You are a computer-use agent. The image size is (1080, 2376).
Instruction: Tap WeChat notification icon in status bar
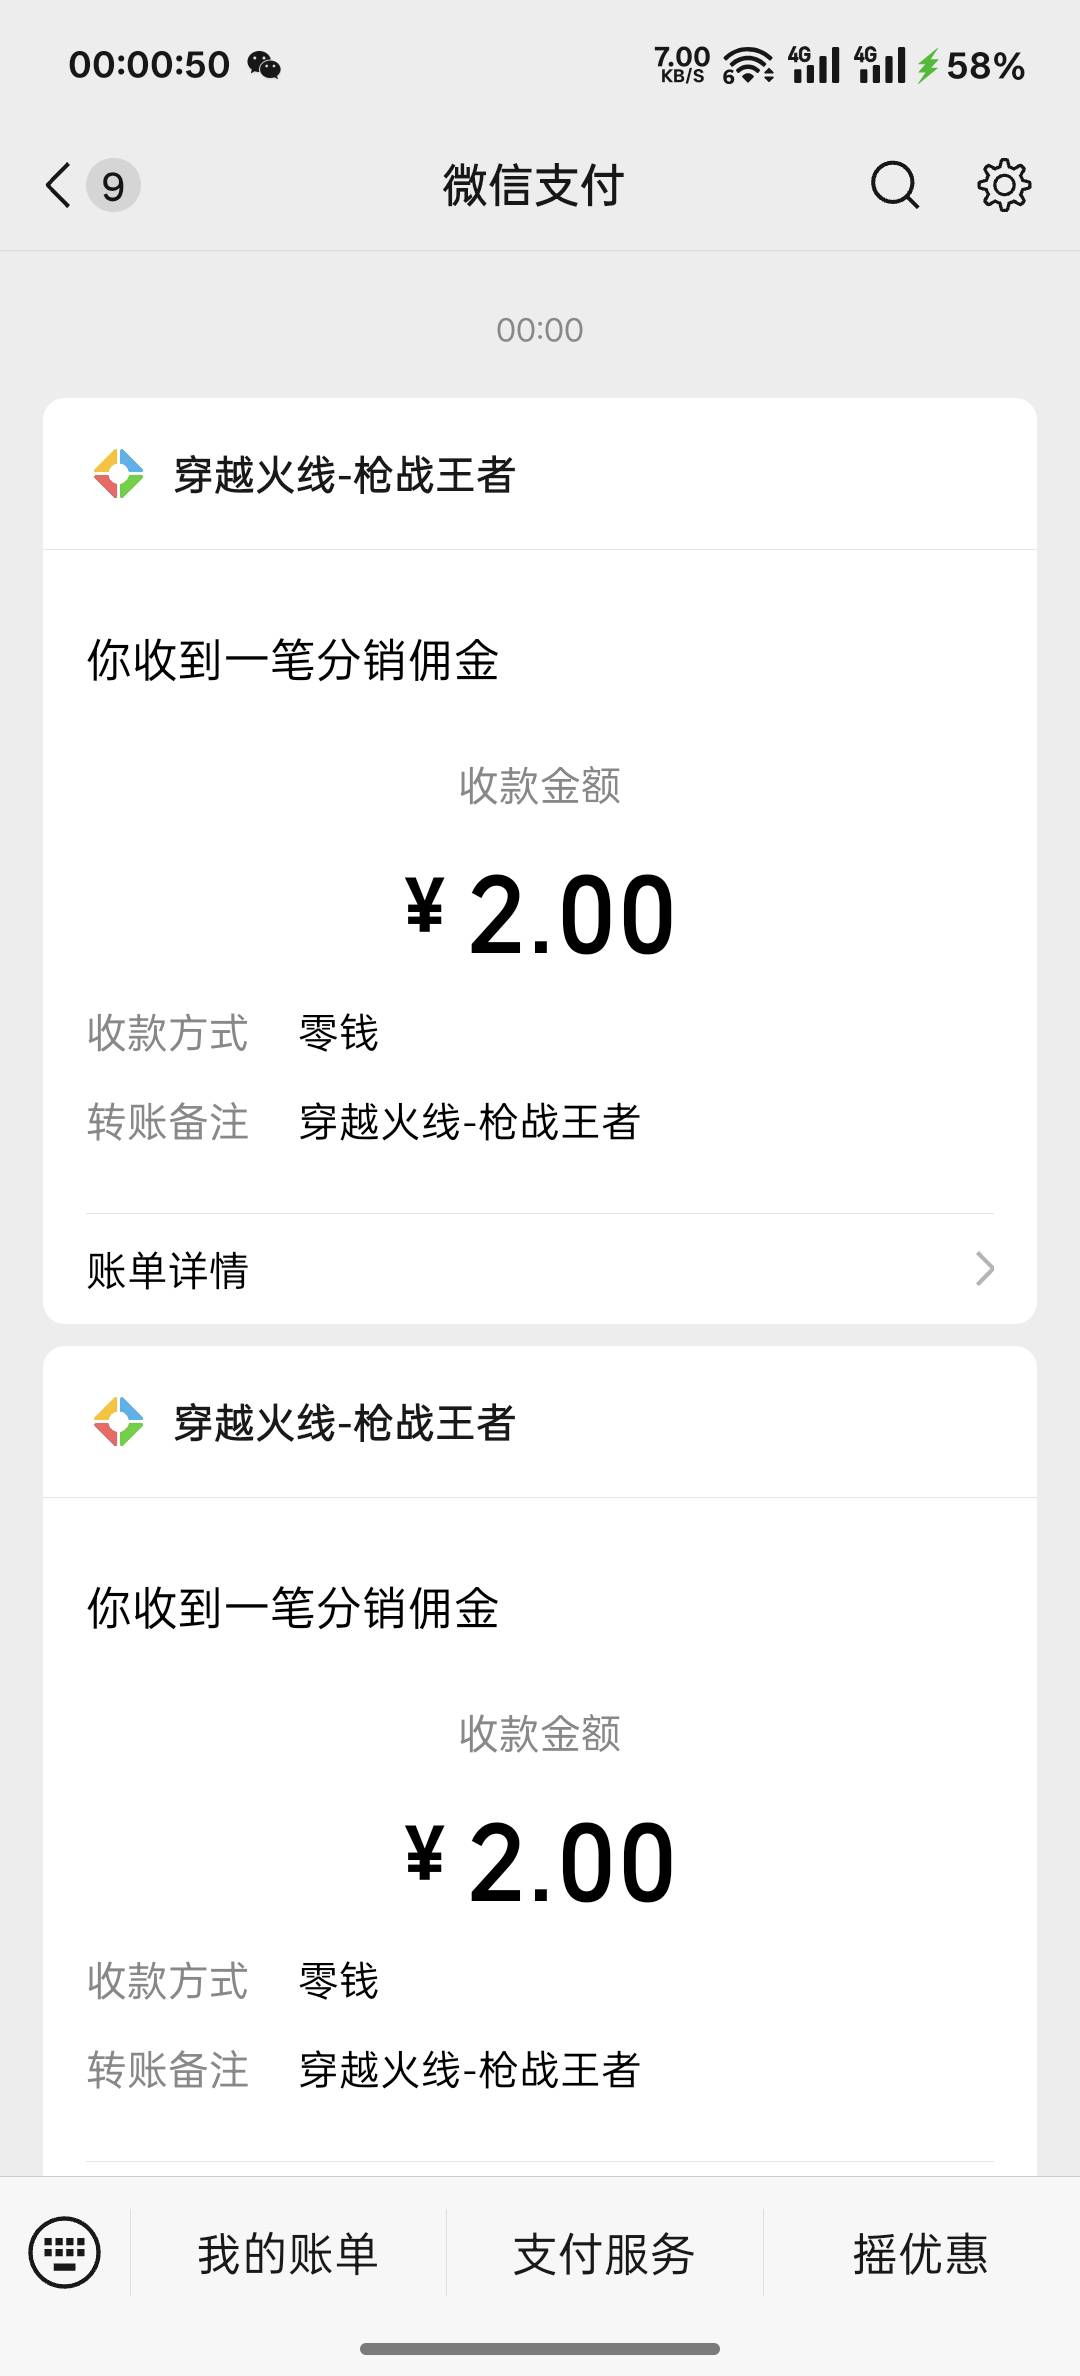[x=264, y=66]
